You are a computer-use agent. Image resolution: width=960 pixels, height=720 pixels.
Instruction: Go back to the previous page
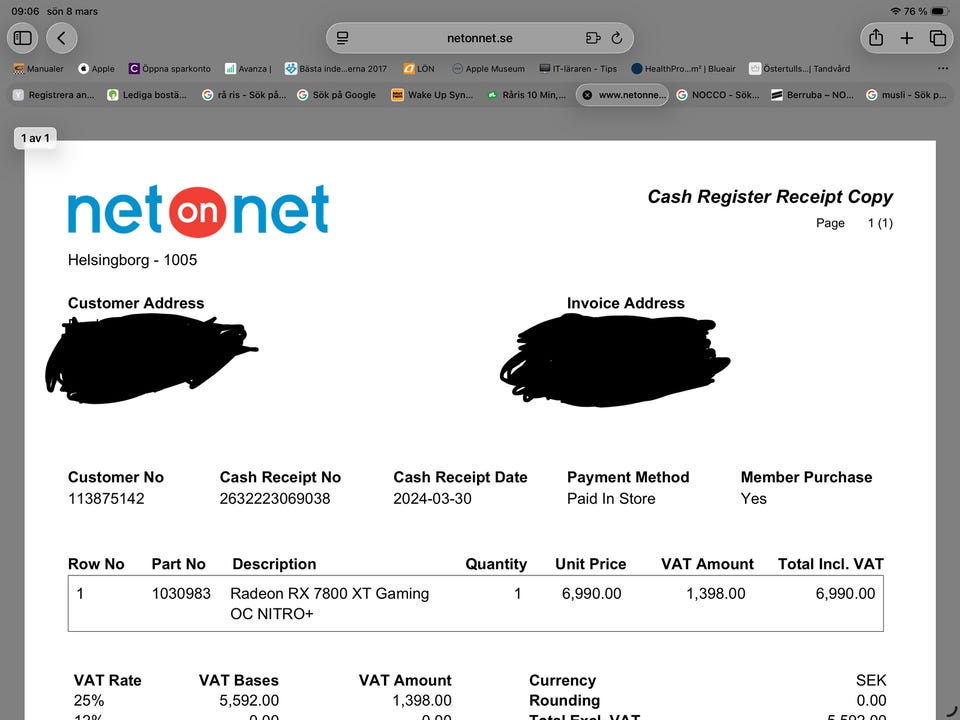[62, 38]
